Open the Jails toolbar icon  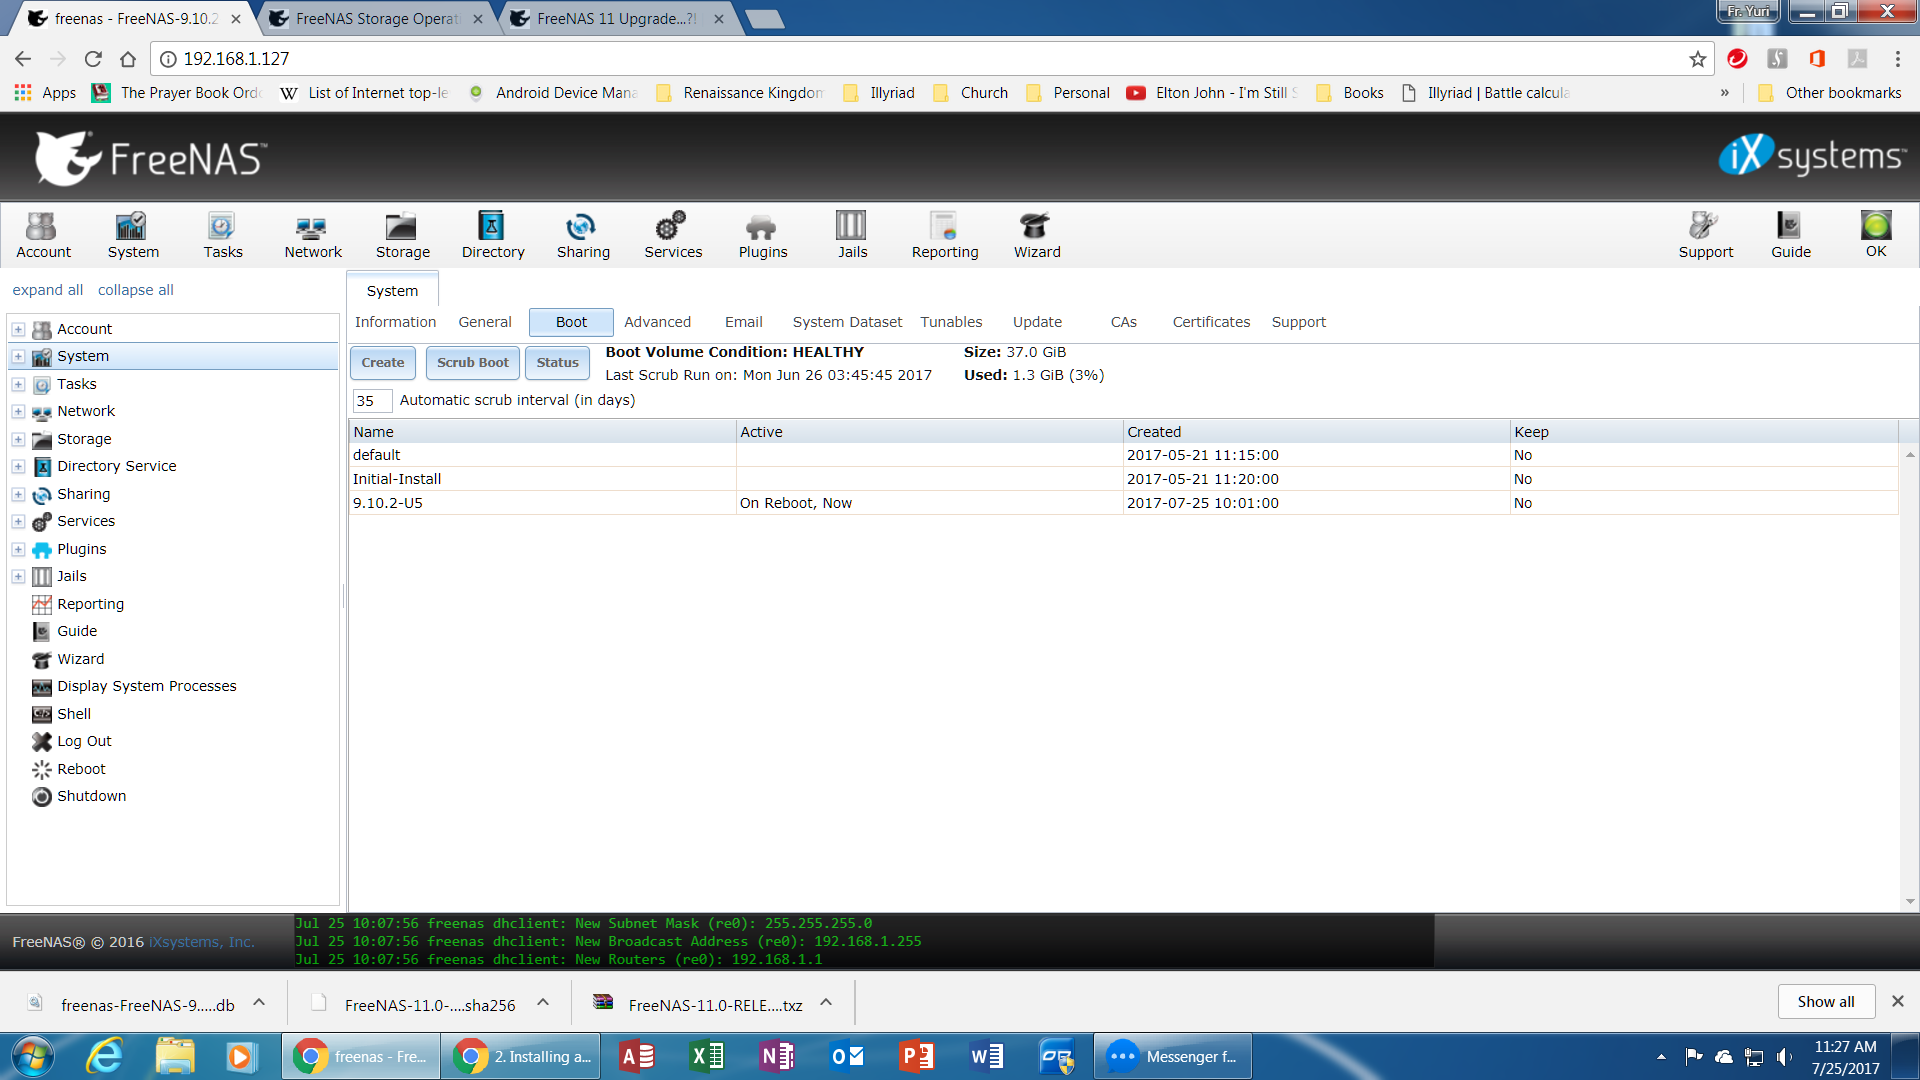(852, 235)
